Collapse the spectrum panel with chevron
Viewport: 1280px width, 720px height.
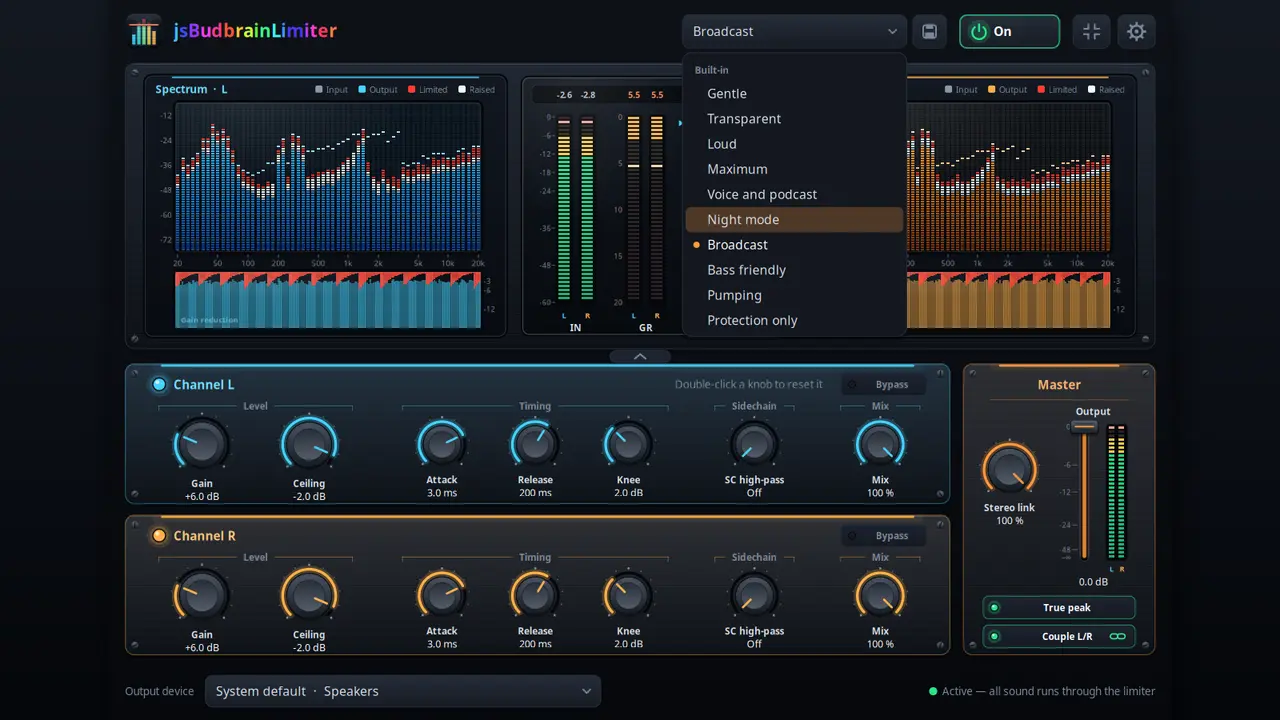pos(640,356)
